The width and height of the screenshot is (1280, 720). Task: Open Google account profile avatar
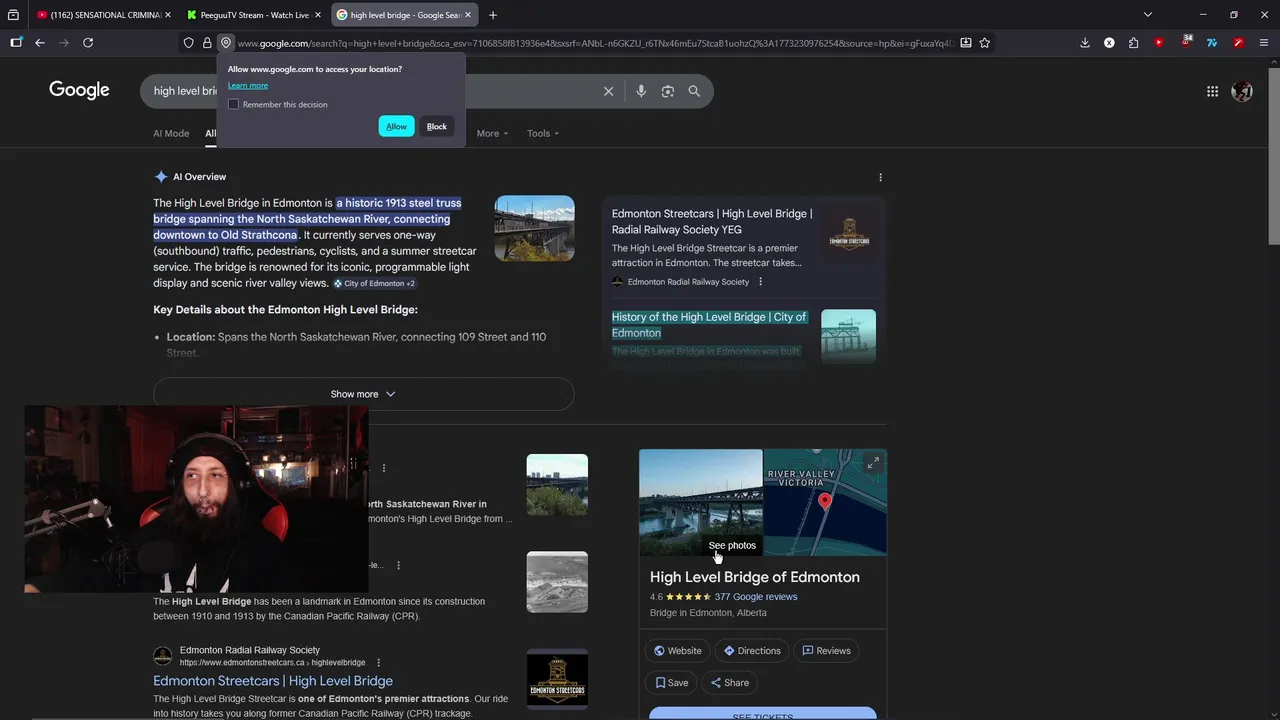pyautogui.click(x=1242, y=91)
